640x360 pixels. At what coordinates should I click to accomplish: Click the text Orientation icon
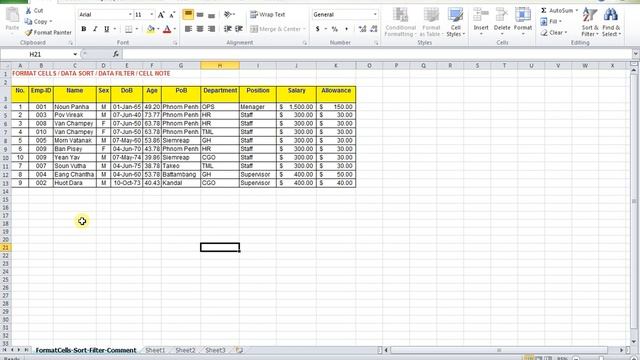tap(229, 15)
